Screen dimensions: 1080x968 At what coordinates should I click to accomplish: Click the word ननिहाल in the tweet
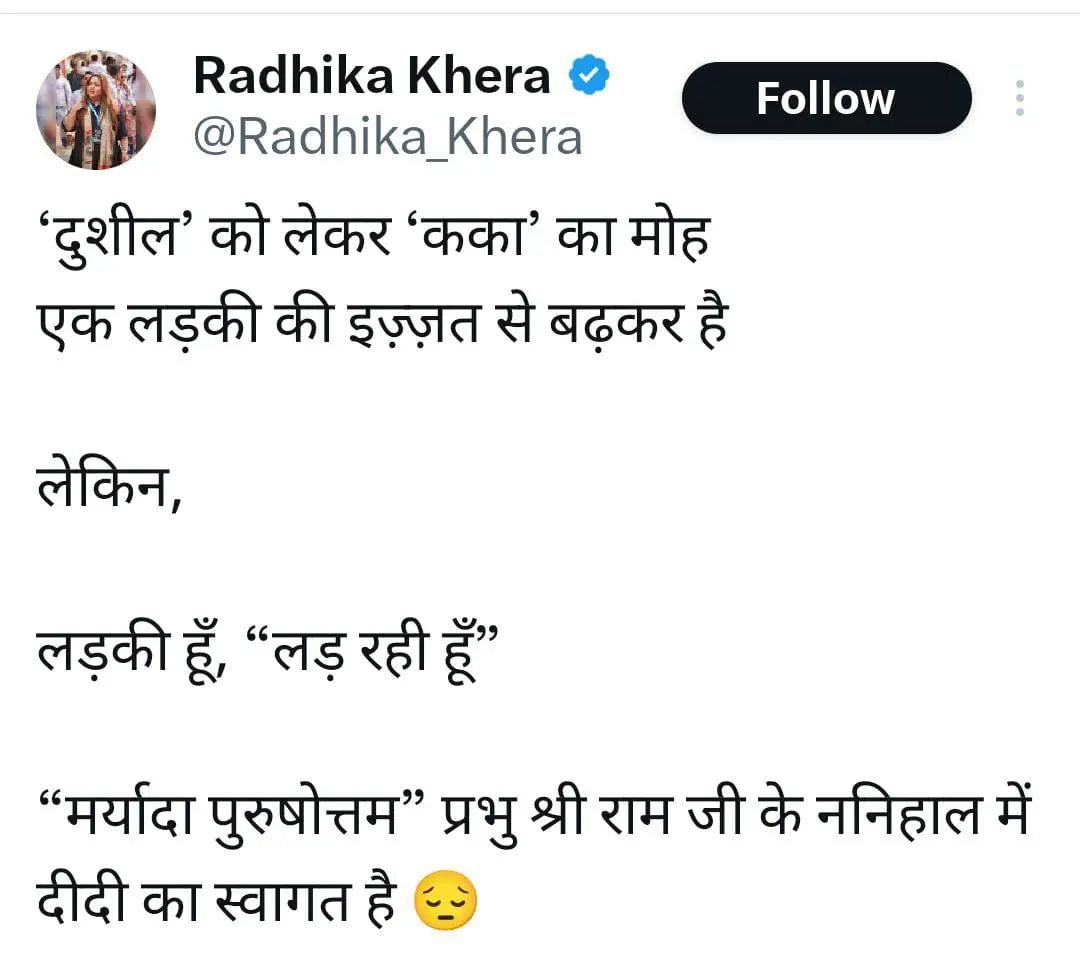(x=898, y=814)
